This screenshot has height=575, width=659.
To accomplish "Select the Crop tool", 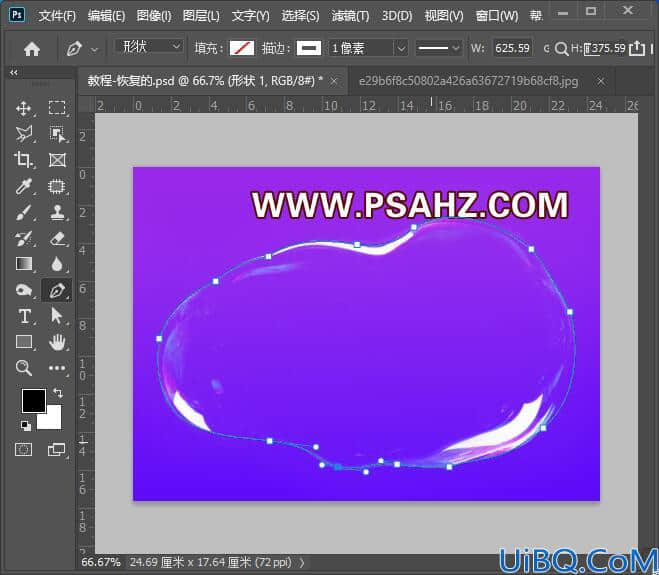I will (24, 160).
